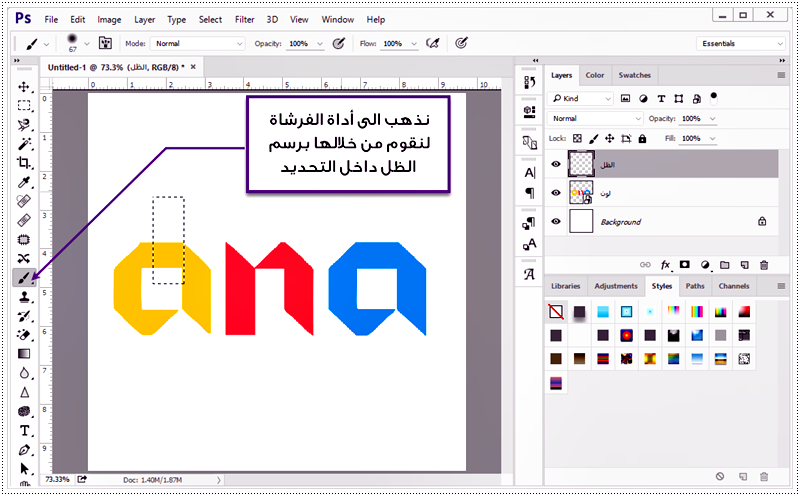
Task: Switch to the Channels tab
Action: pyautogui.click(x=734, y=286)
